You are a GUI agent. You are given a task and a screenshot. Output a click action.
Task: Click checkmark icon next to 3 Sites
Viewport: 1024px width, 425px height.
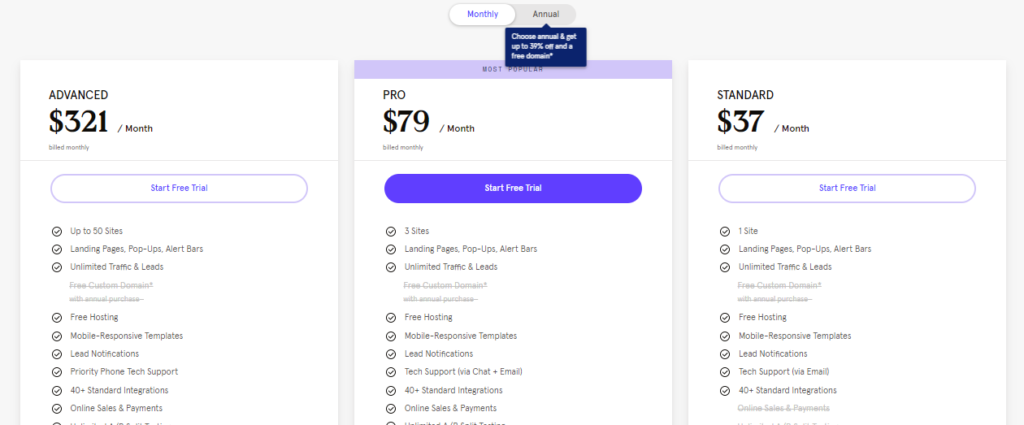click(391, 231)
